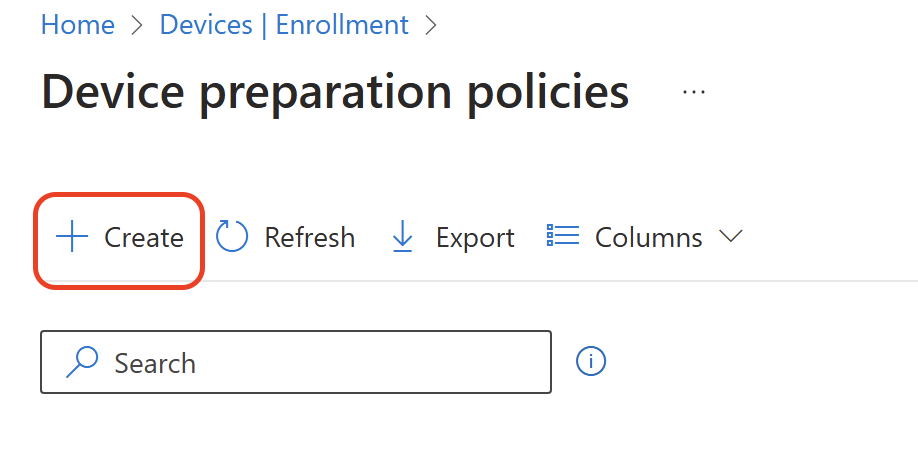This screenshot has height=454, width=918.
Task: Select the Refresh command label
Action: (x=310, y=238)
